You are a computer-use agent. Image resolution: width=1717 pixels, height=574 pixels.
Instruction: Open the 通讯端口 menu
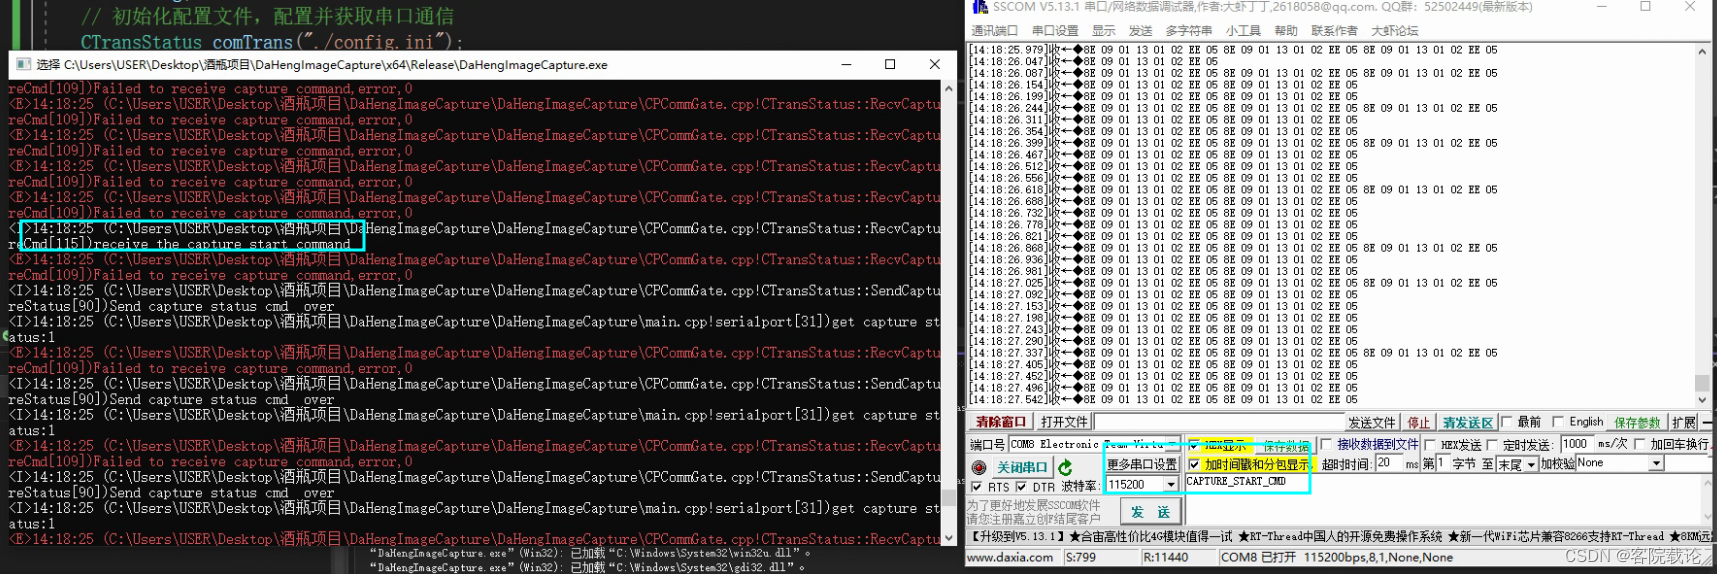tap(994, 31)
